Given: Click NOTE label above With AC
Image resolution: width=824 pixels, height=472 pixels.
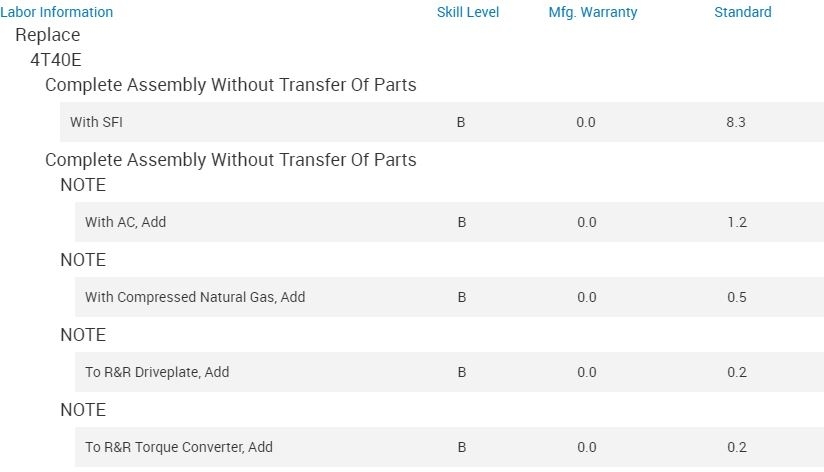Looking at the screenshot, I should point(83,185).
